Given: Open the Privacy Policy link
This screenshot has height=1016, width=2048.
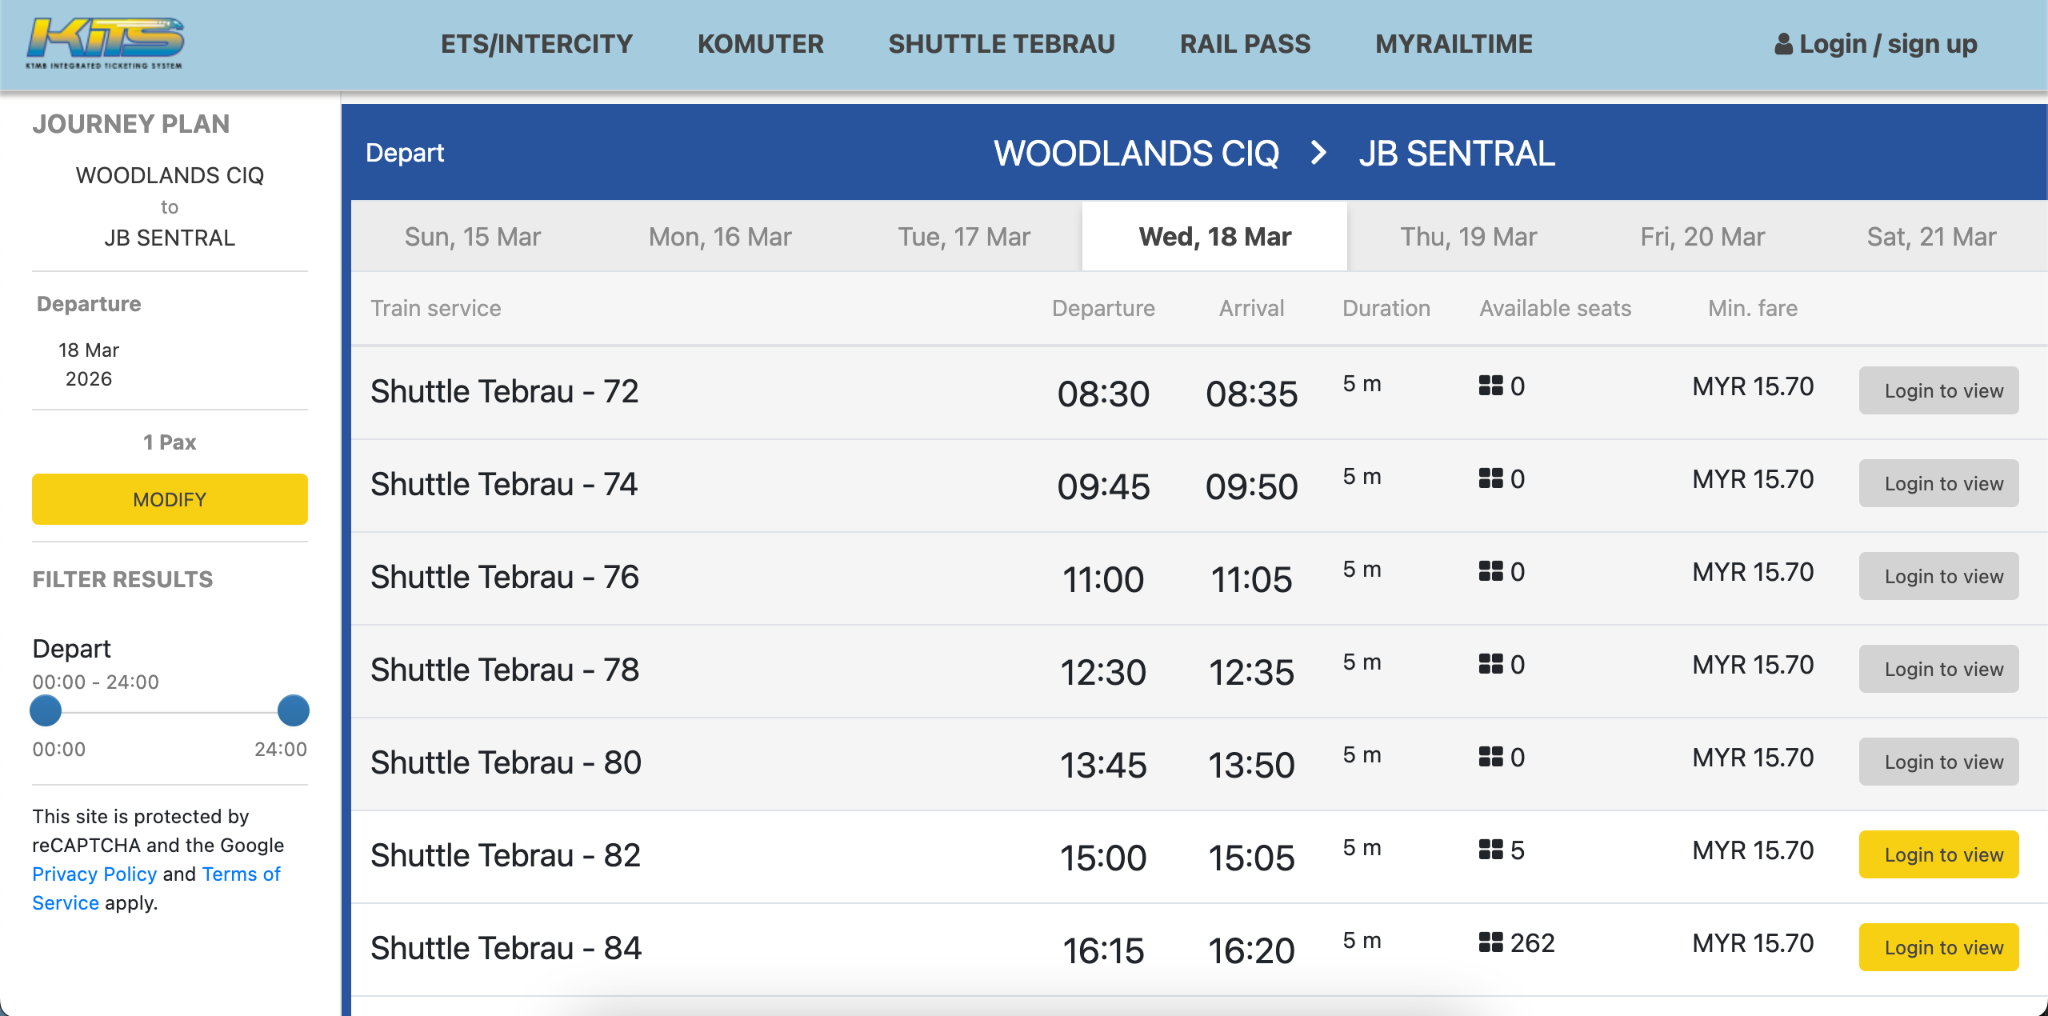Looking at the screenshot, I should pyautogui.click(x=95, y=873).
